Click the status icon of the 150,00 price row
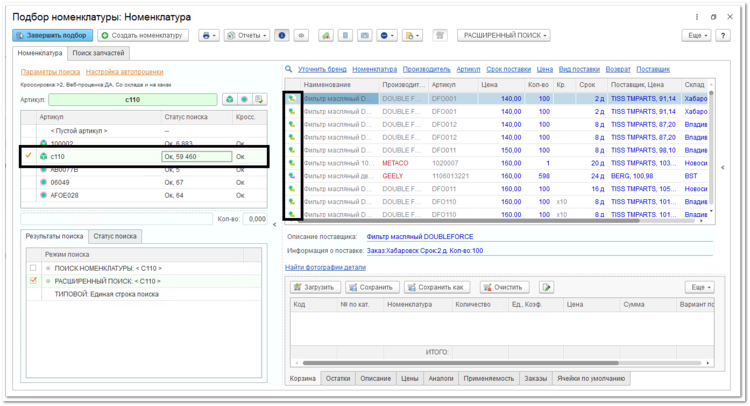The height and width of the screenshot is (406, 750). pyautogui.click(x=291, y=150)
